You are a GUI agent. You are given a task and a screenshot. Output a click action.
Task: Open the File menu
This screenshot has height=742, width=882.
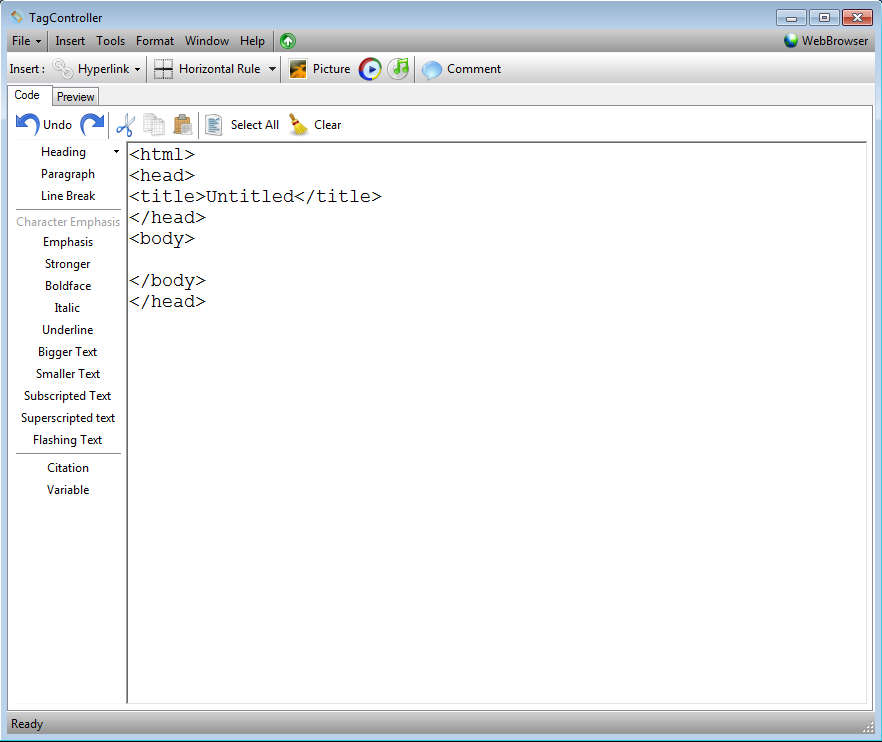[21, 41]
